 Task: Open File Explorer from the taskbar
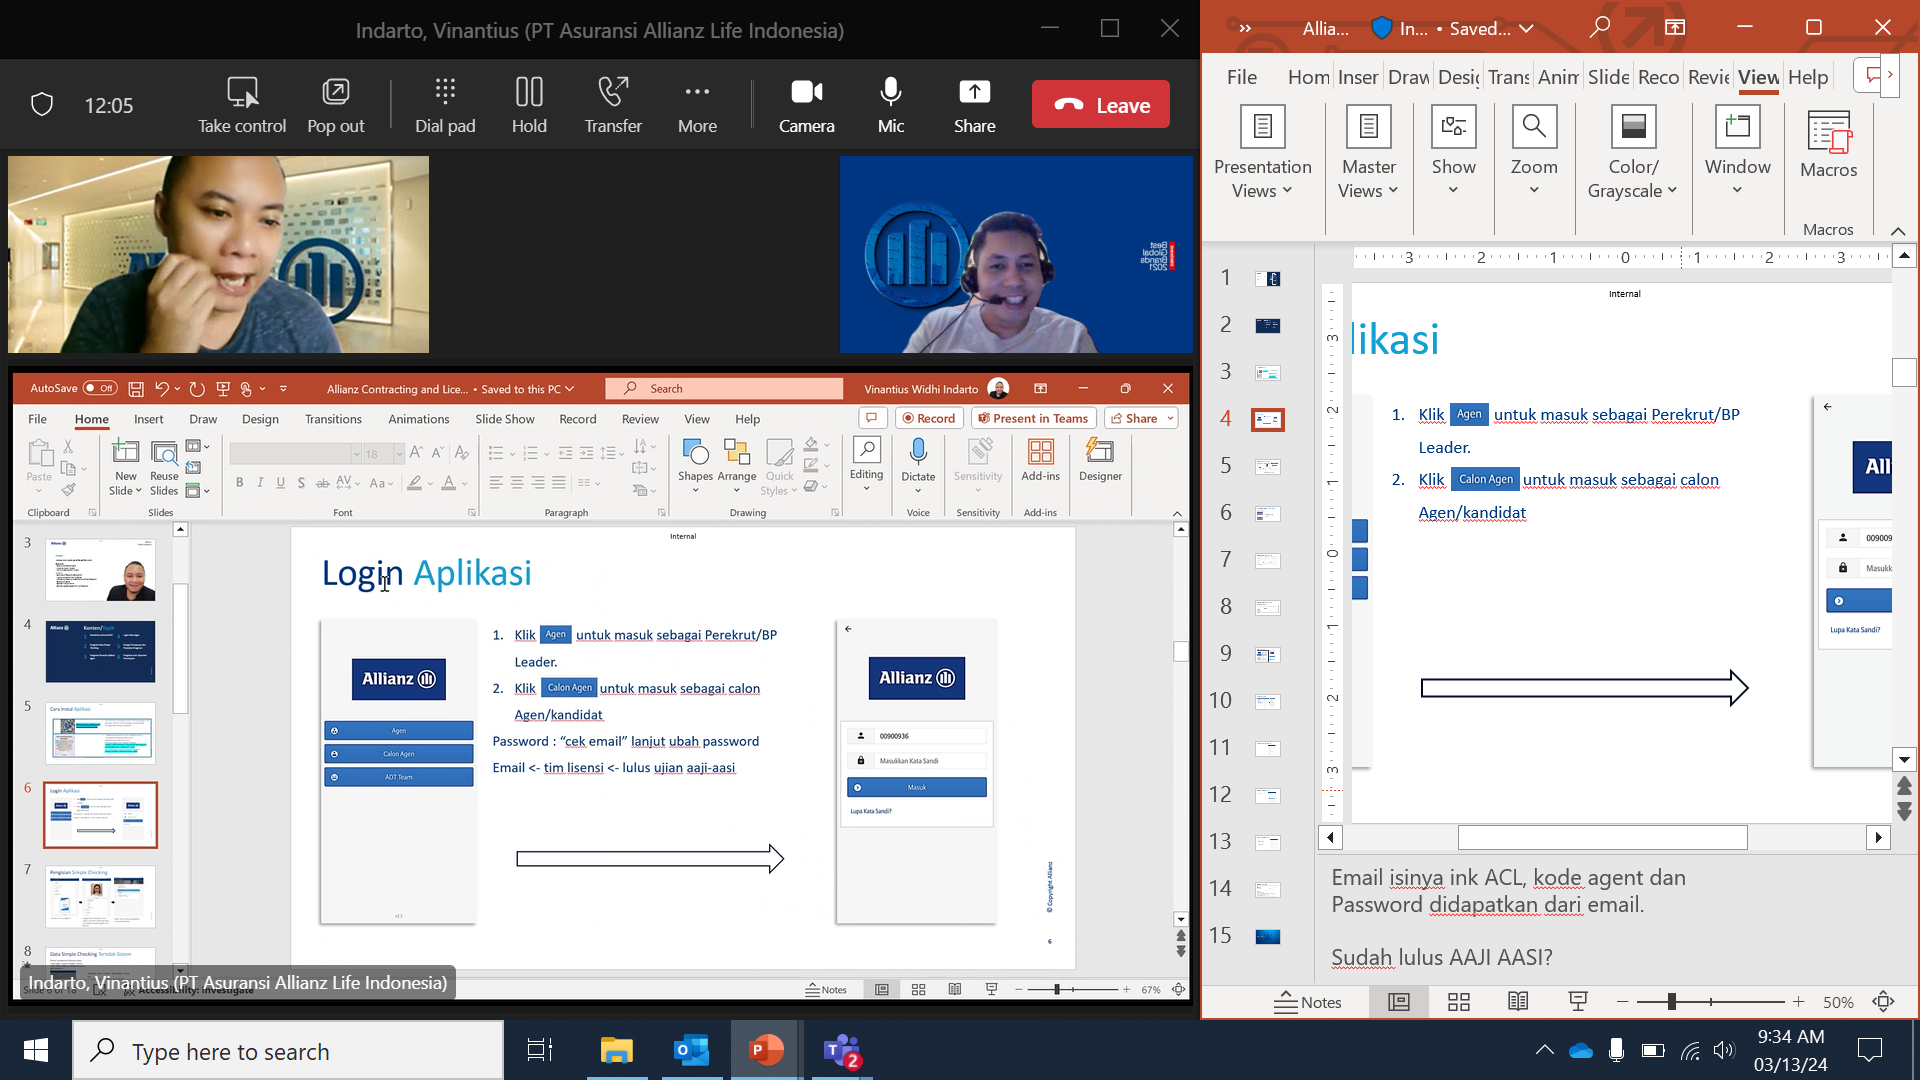pyautogui.click(x=616, y=1050)
